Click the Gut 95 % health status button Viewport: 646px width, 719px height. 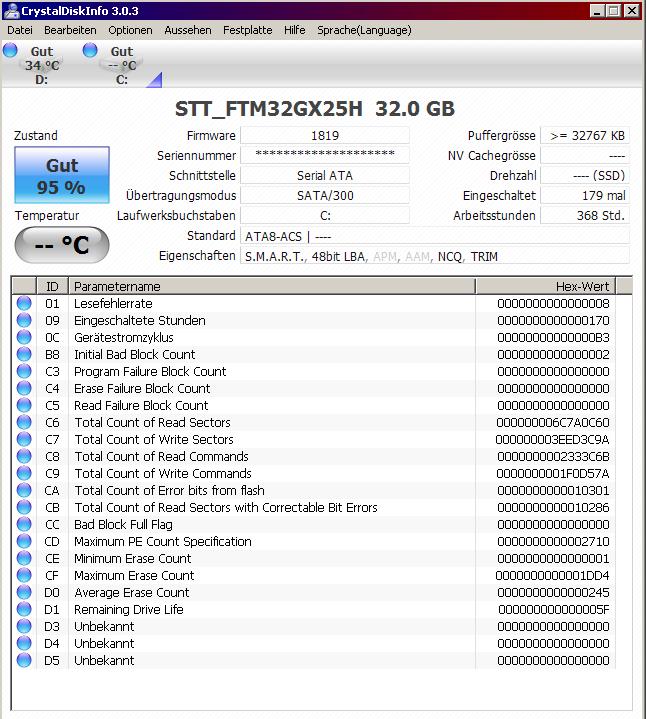click(61, 175)
